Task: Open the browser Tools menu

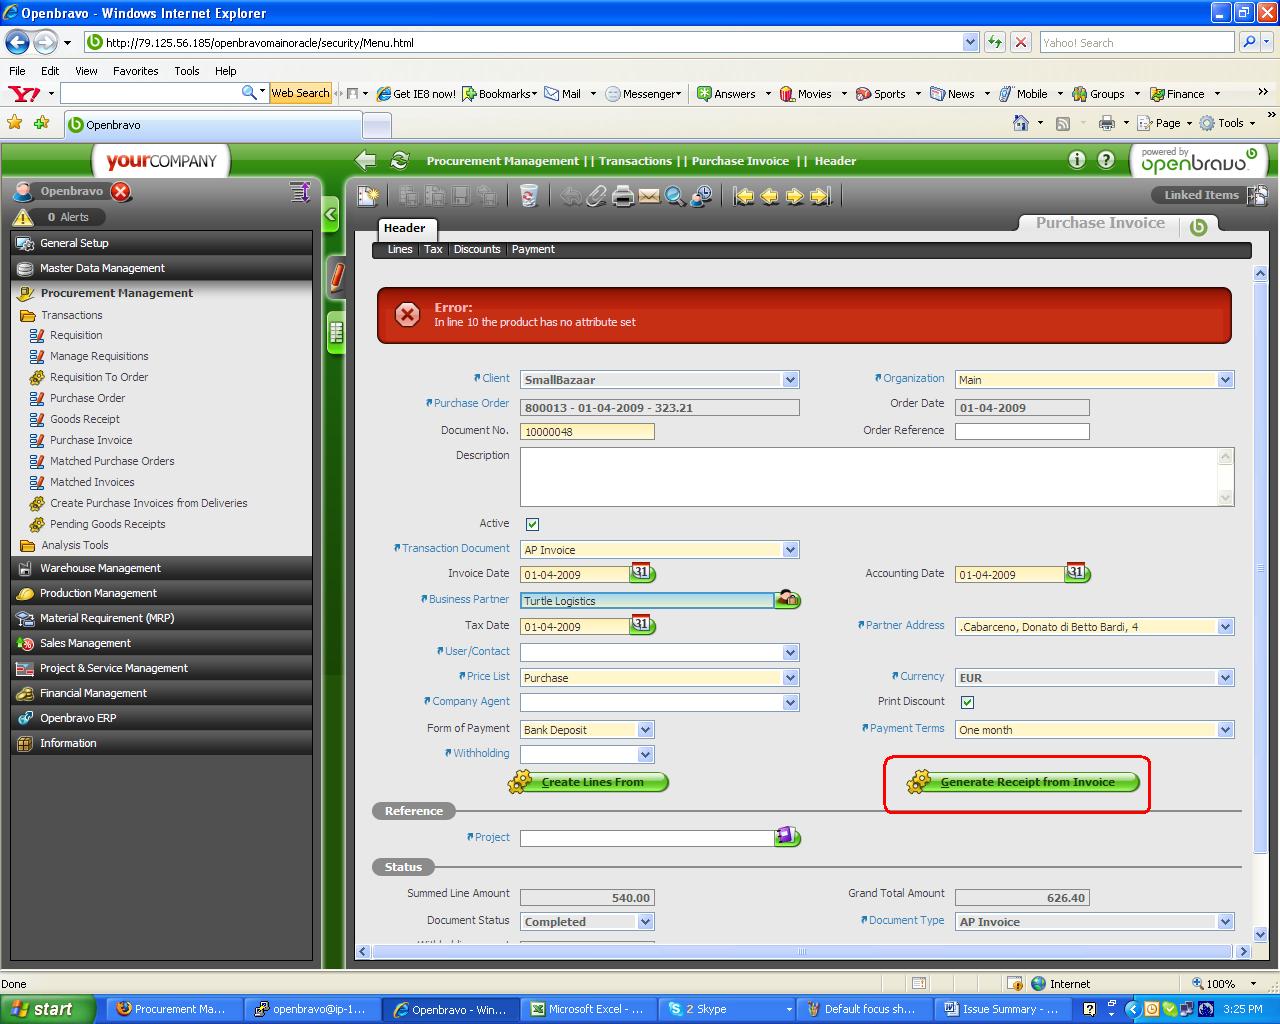Action: click(x=187, y=71)
